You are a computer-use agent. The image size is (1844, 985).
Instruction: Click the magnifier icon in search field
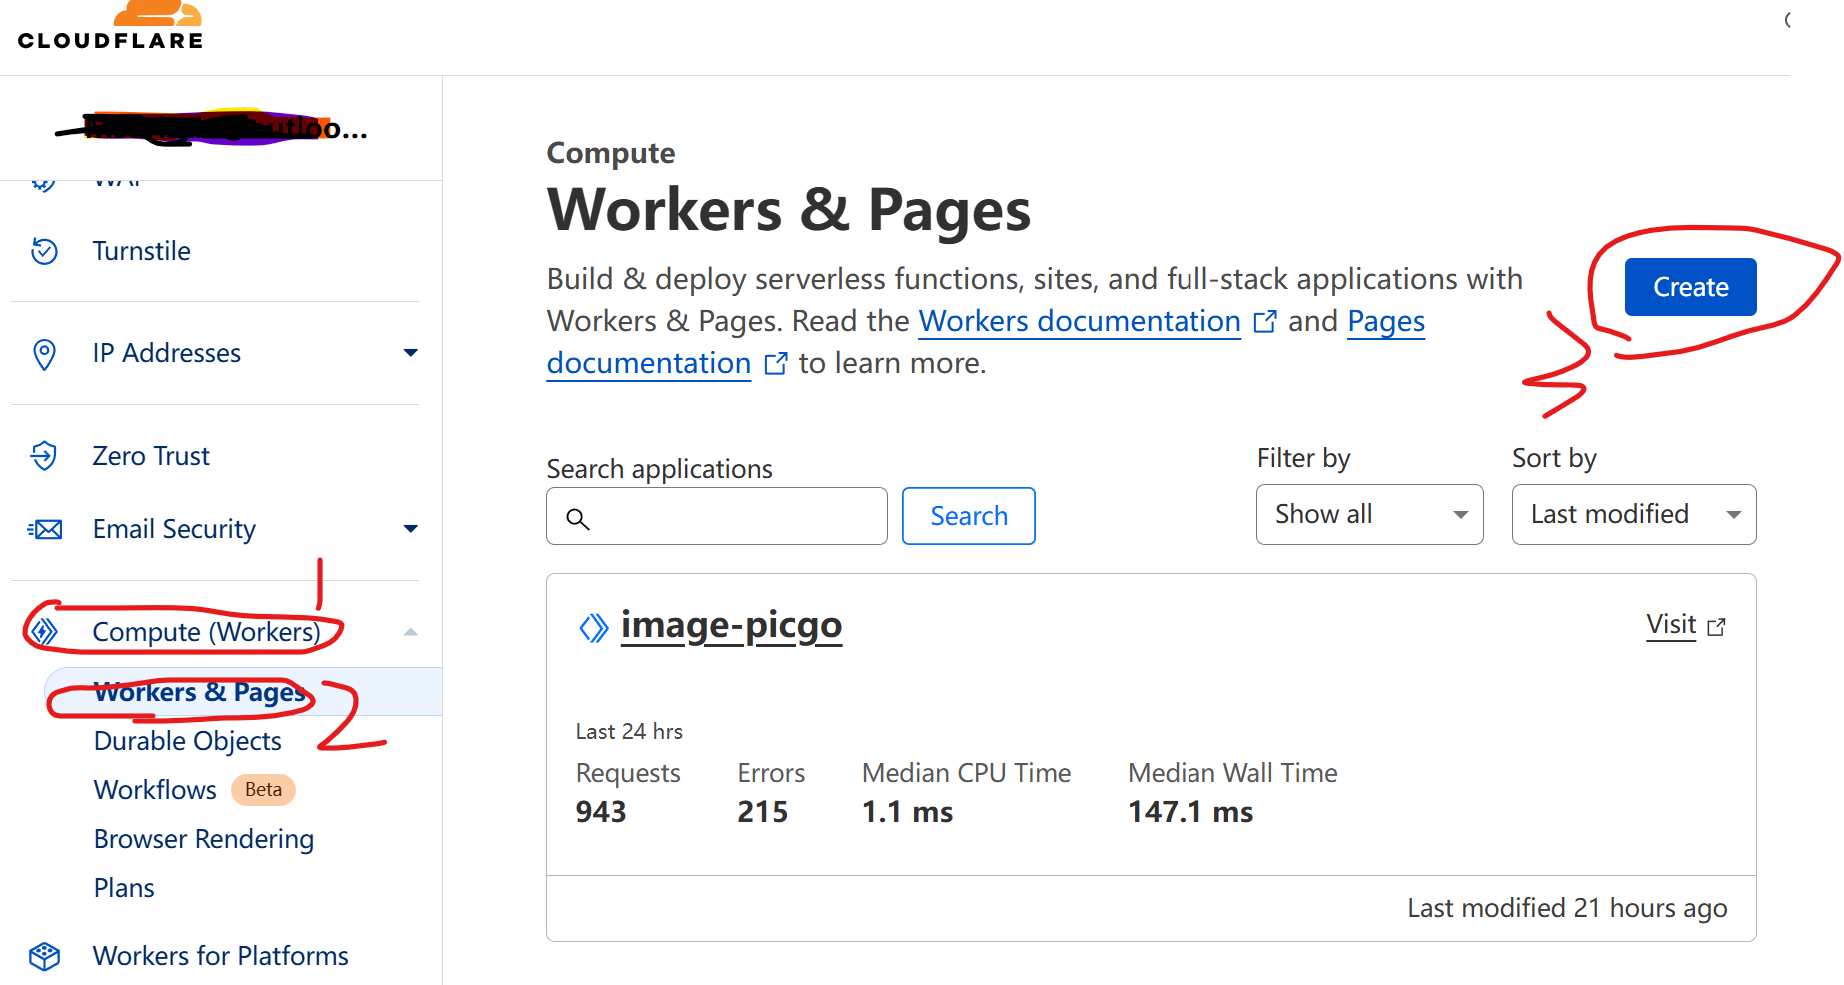click(x=578, y=518)
